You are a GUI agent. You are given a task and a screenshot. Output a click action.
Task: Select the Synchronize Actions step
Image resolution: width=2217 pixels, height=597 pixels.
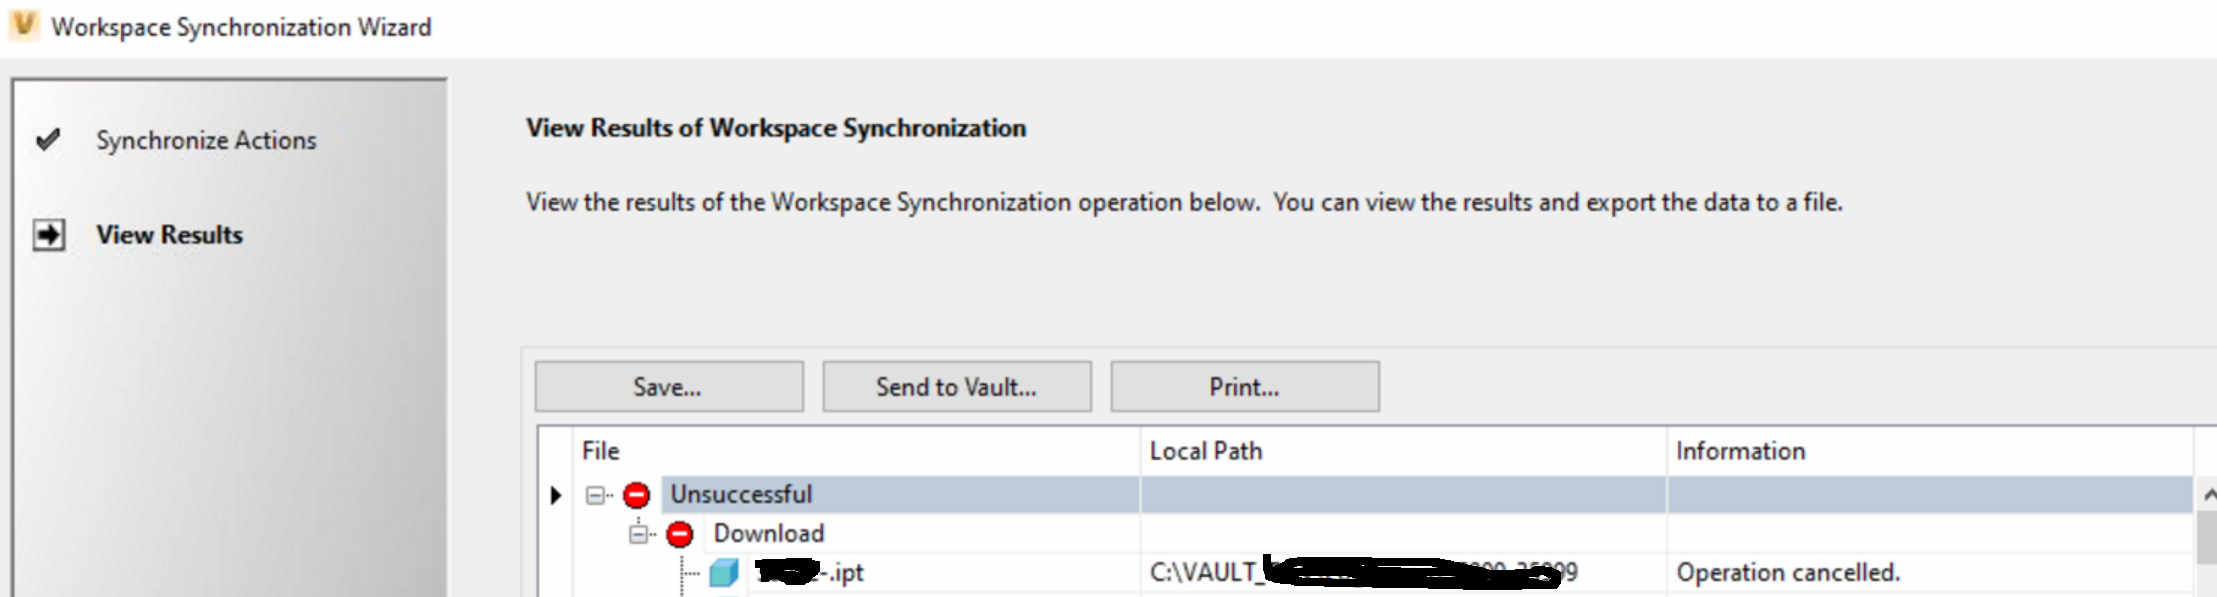pyautogui.click(x=206, y=141)
